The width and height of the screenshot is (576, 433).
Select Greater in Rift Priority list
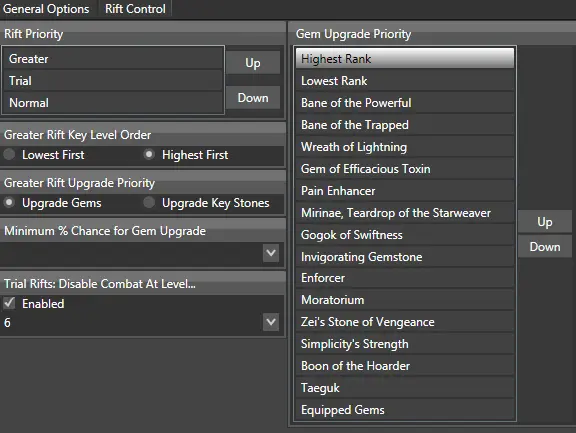coord(113,59)
